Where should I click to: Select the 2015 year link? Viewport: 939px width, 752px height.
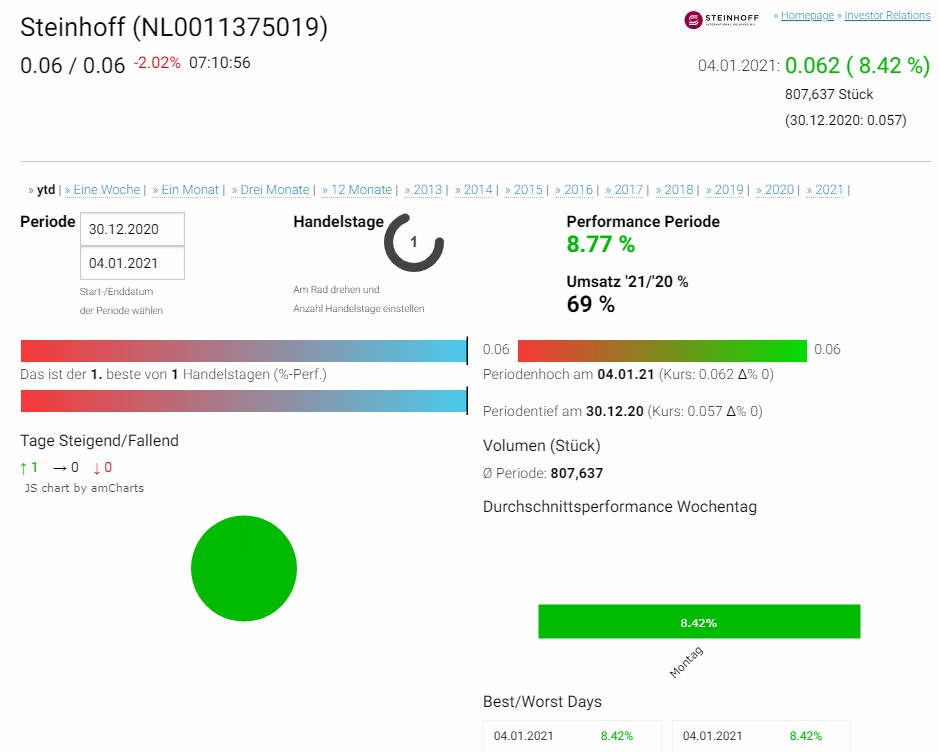(x=528, y=190)
